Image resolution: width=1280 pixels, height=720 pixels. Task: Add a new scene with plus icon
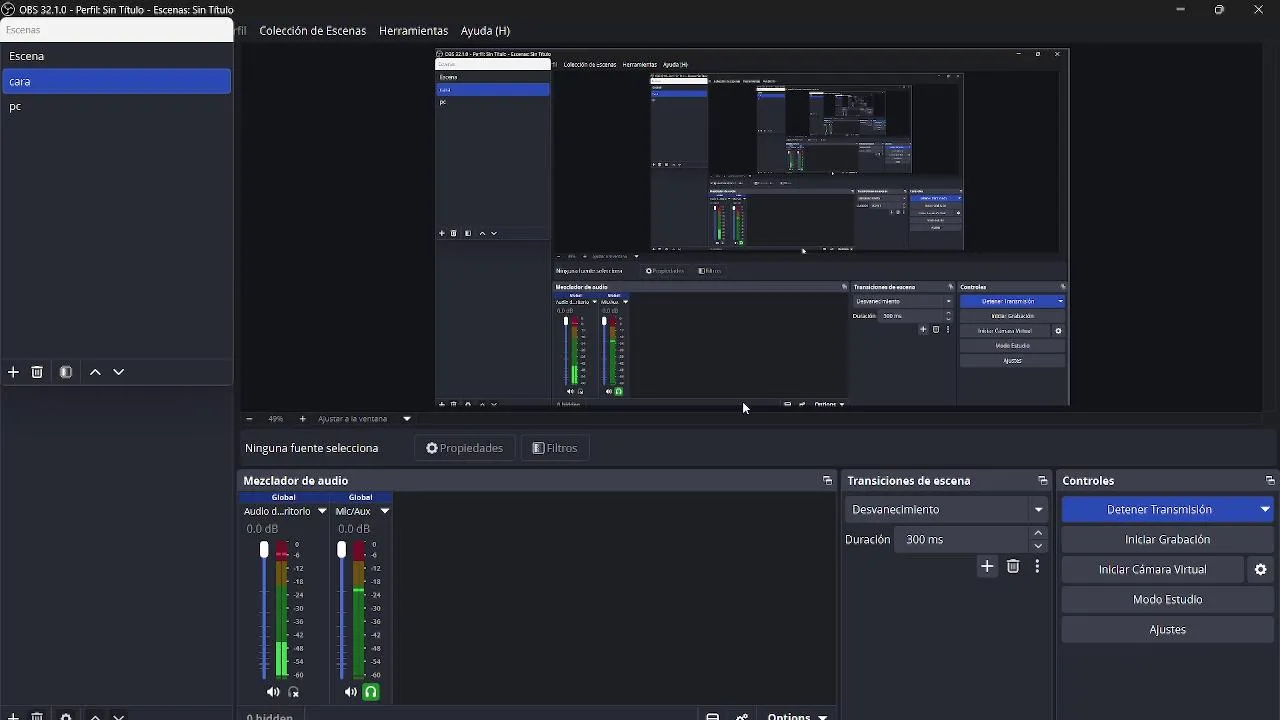point(13,372)
